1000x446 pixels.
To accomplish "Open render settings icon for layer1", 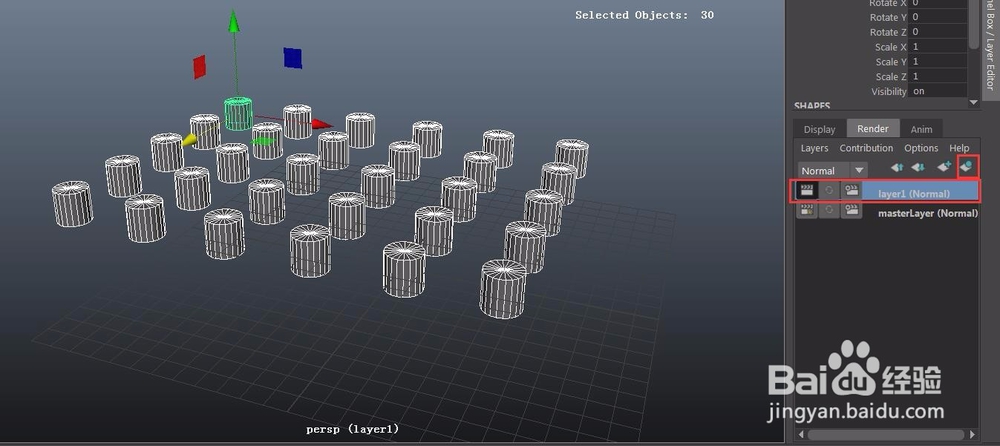I will point(851,190).
